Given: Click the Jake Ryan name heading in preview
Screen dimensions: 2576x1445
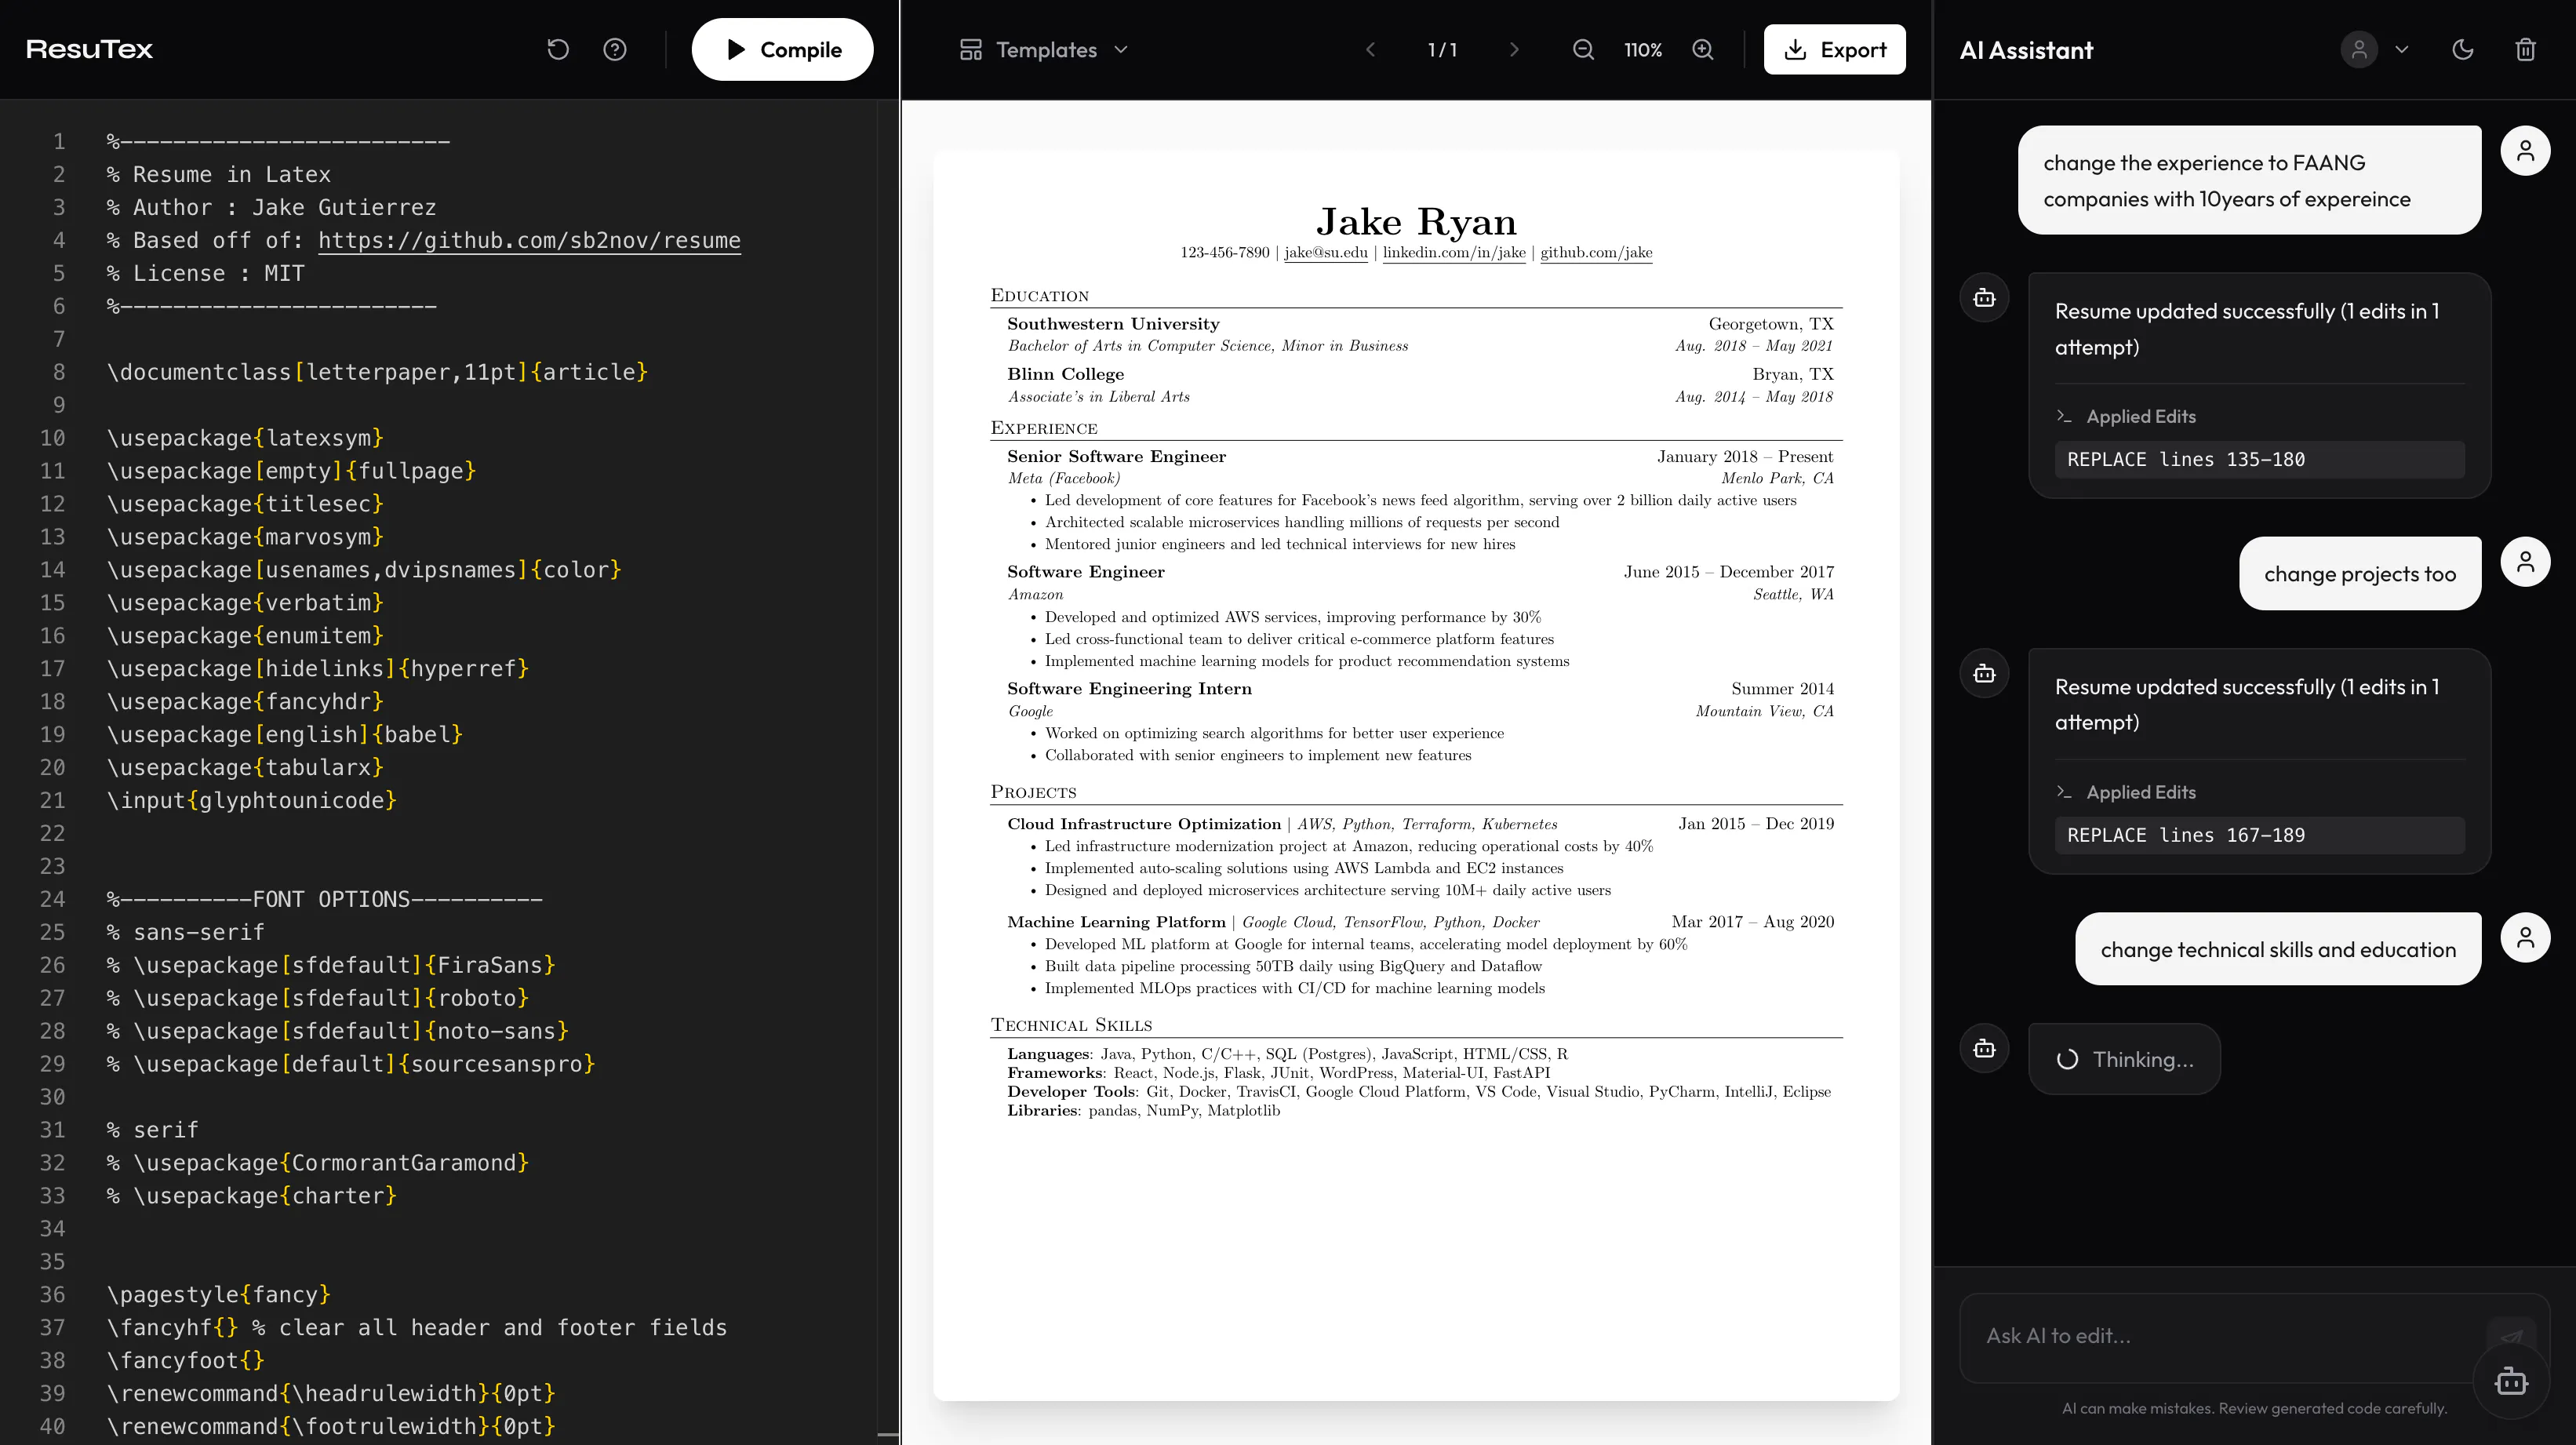Looking at the screenshot, I should coord(1416,221).
